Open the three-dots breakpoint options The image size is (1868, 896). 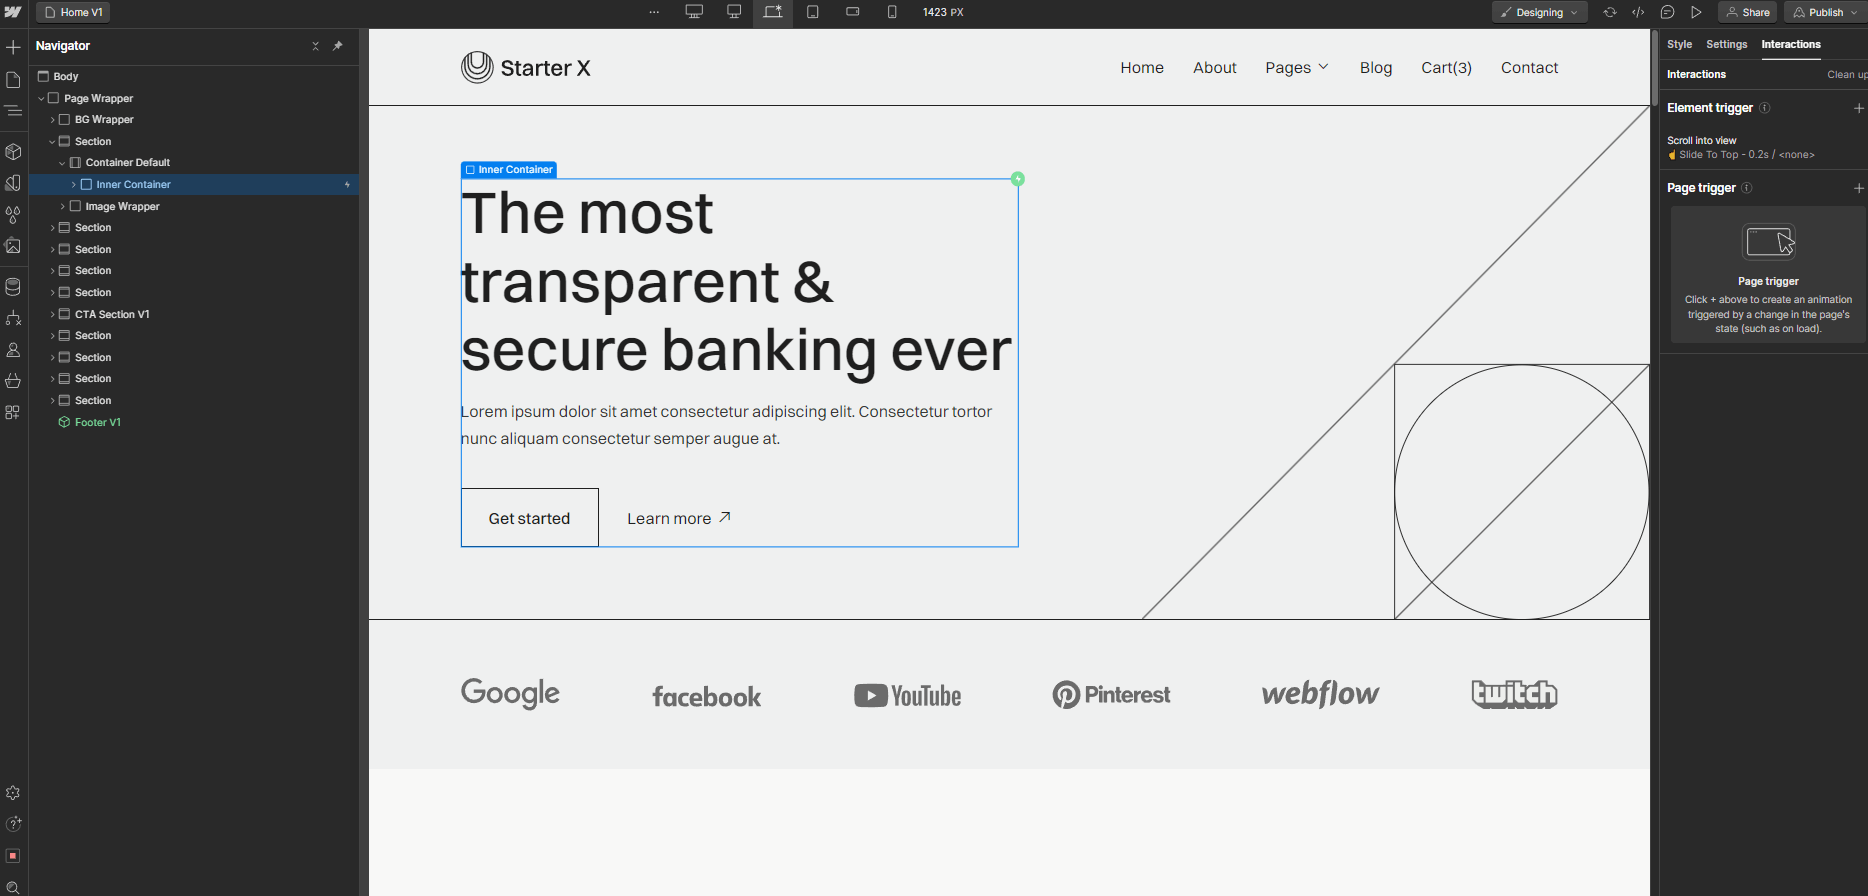[654, 12]
